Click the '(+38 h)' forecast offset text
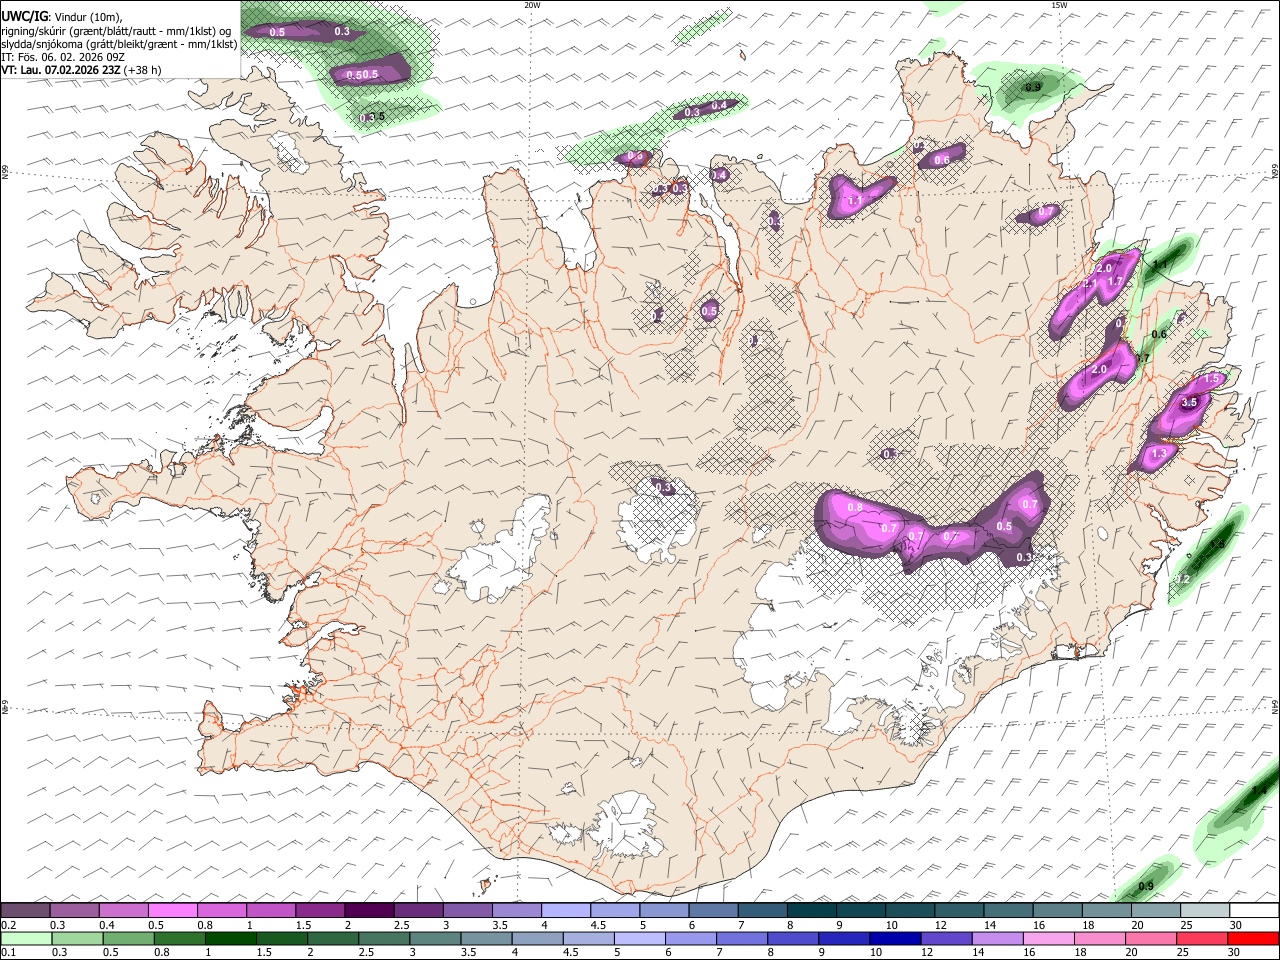The width and height of the screenshot is (1280, 960). 143,70
